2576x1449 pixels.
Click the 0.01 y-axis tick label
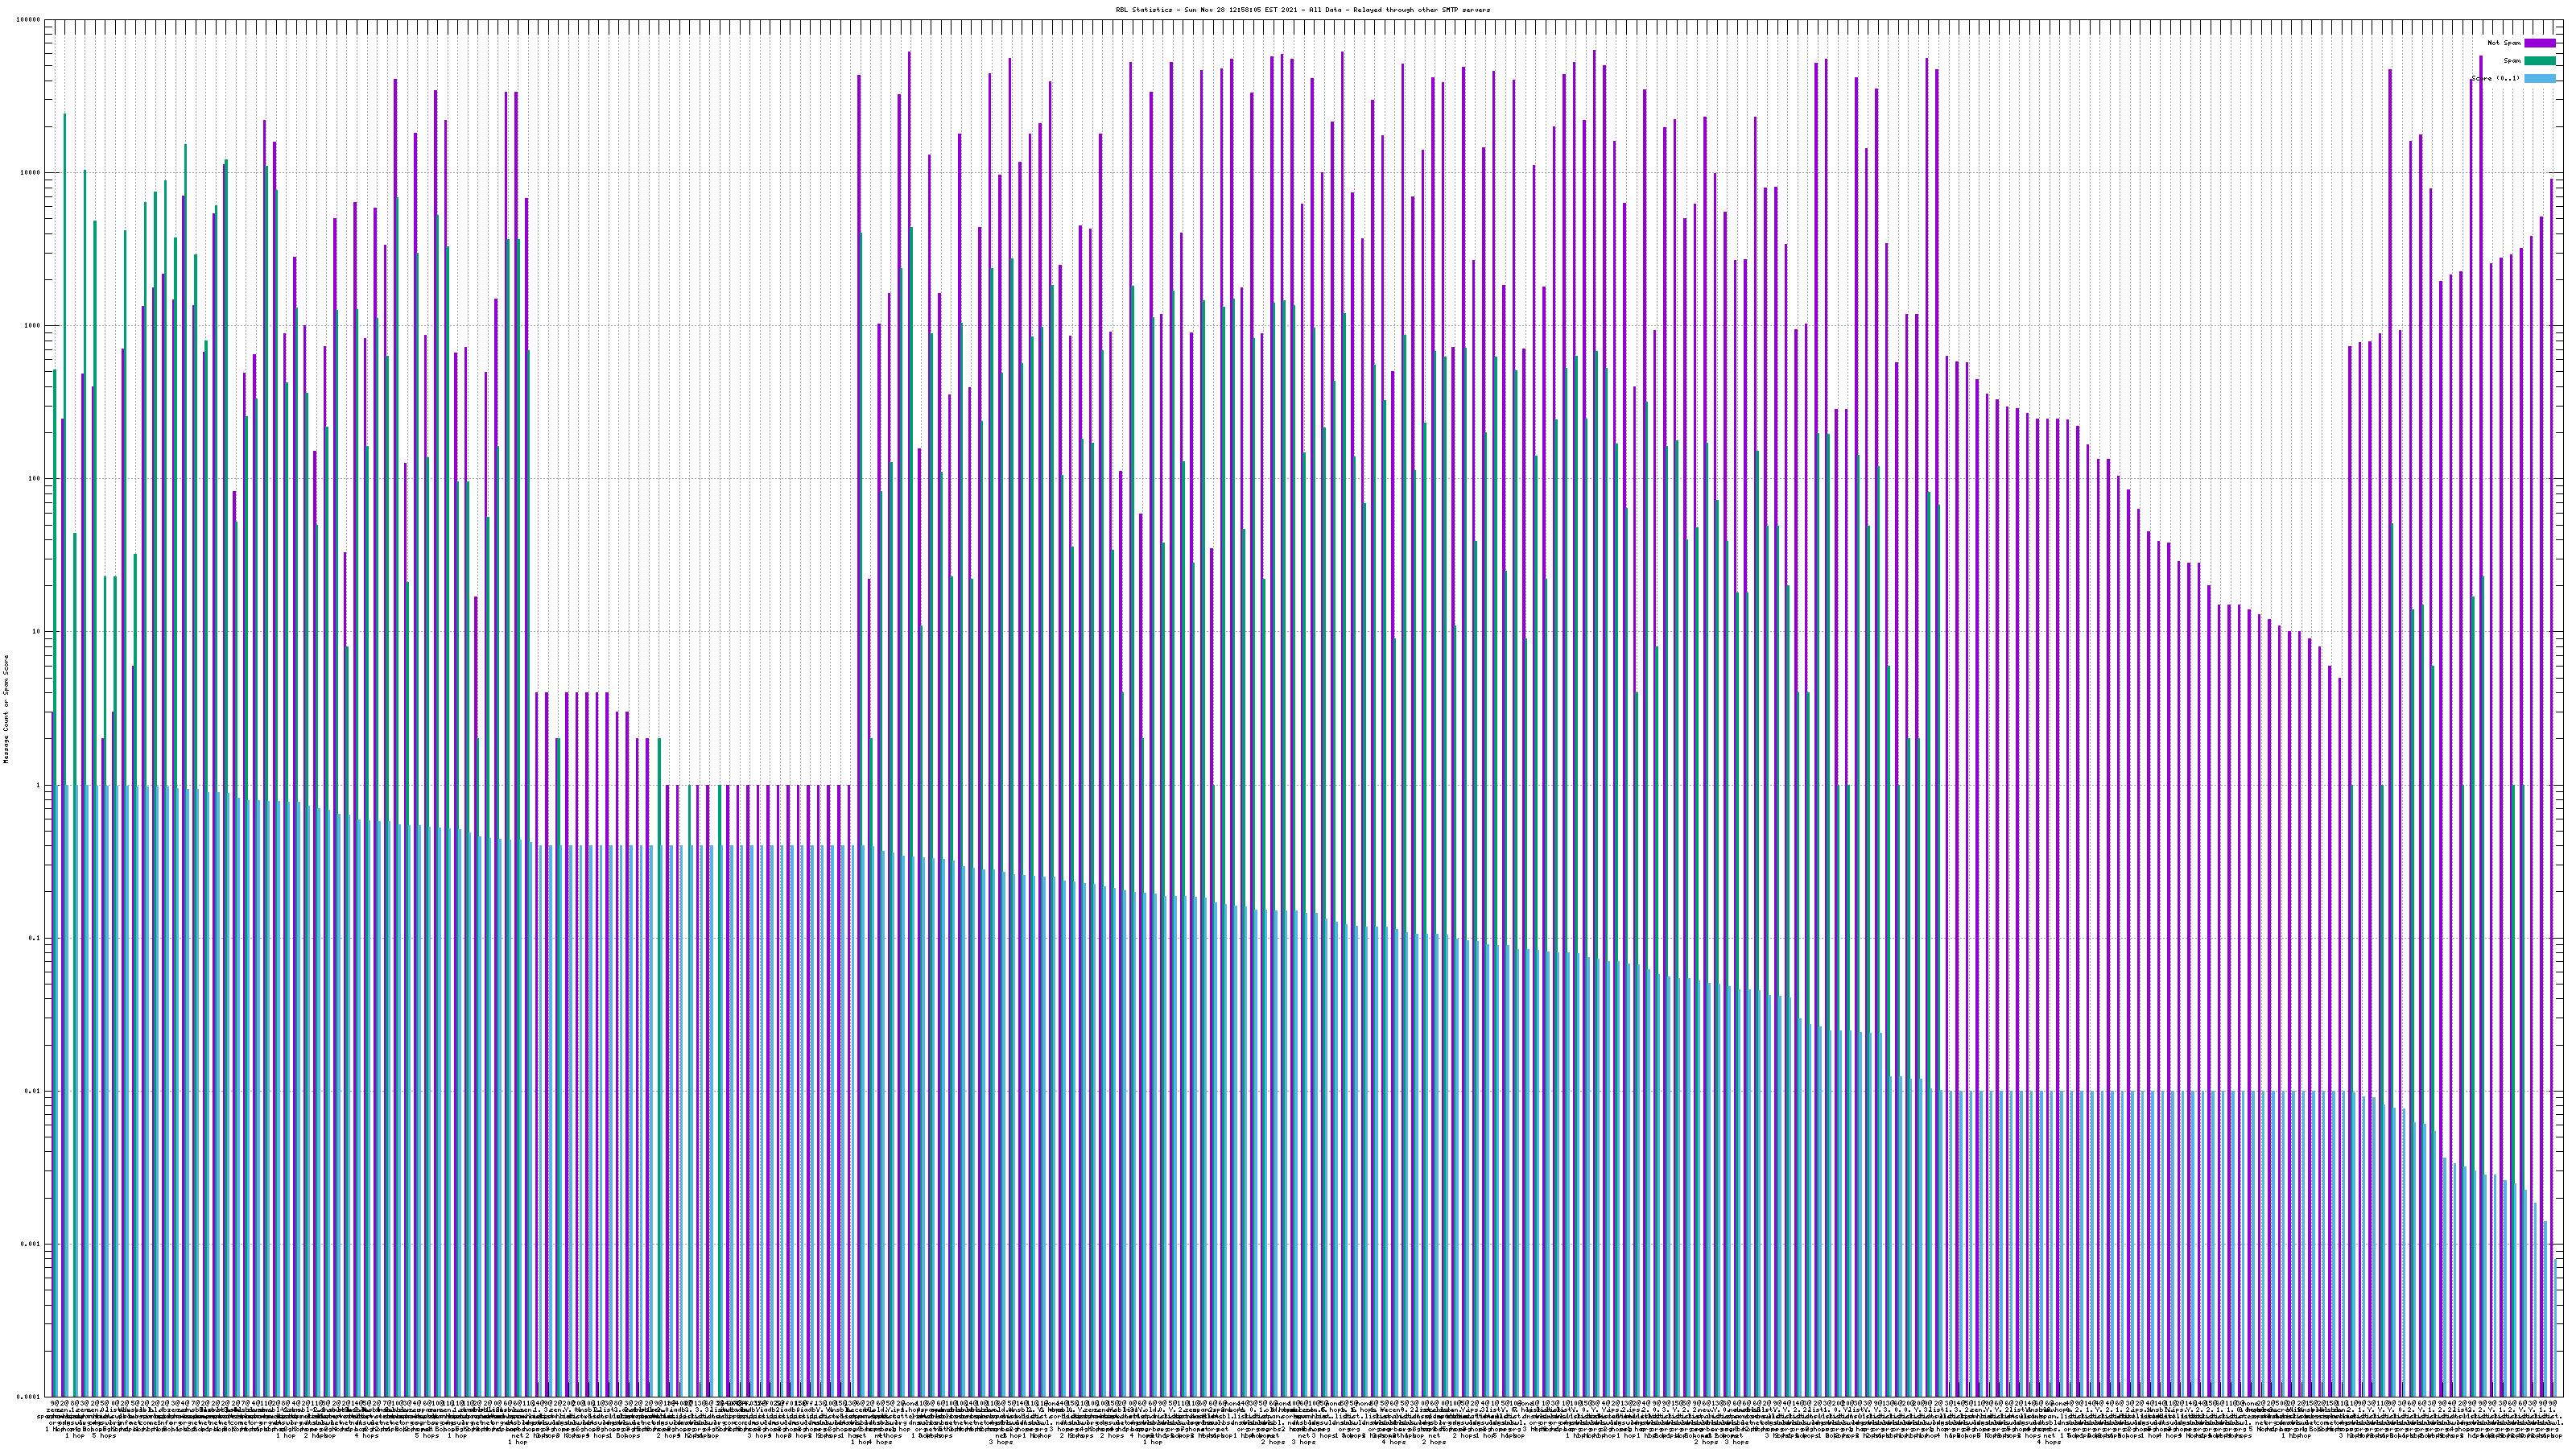33,1091
